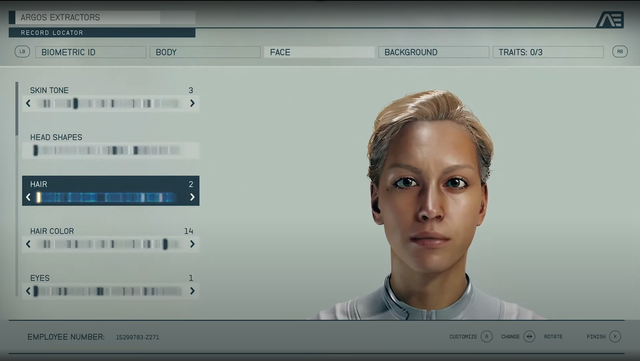This screenshot has width=640, height=361.
Task: Previous Hair style left arrow
Action: [x=28, y=197]
